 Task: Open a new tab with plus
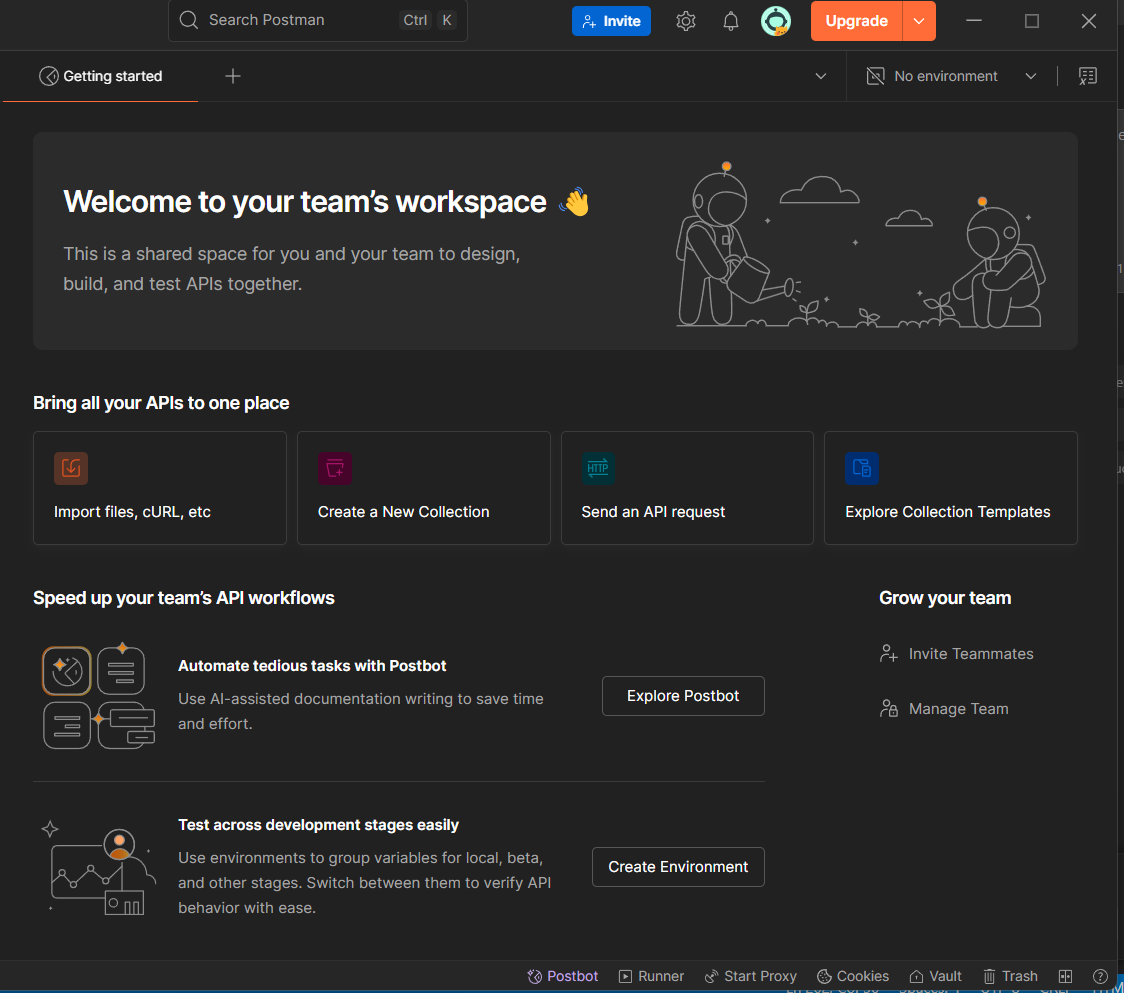[x=233, y=76]
